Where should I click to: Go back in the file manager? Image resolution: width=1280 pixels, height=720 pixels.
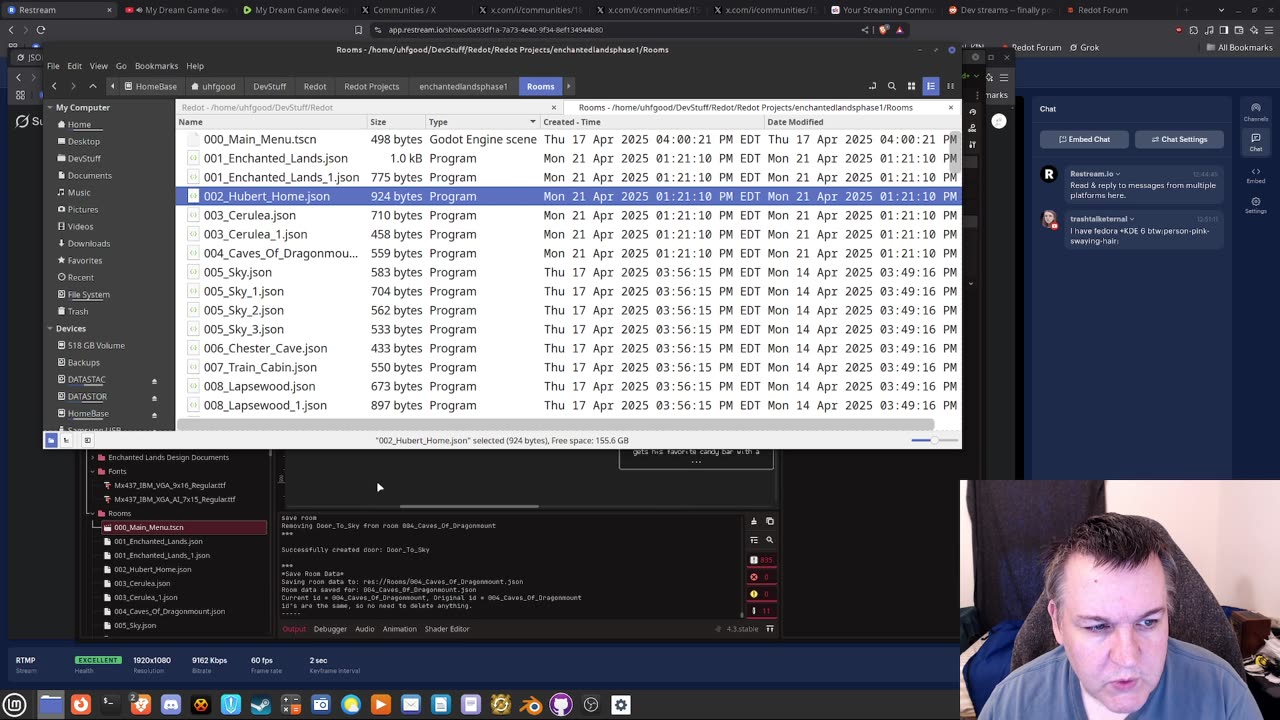[x=54, y=86]
